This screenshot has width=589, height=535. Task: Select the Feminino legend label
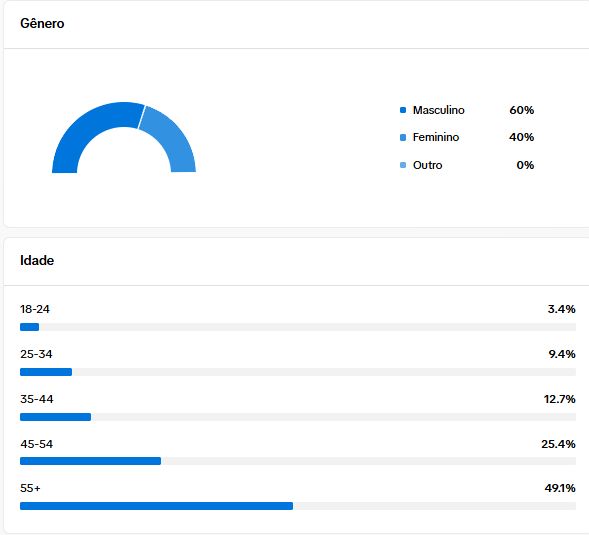point(436,138)
